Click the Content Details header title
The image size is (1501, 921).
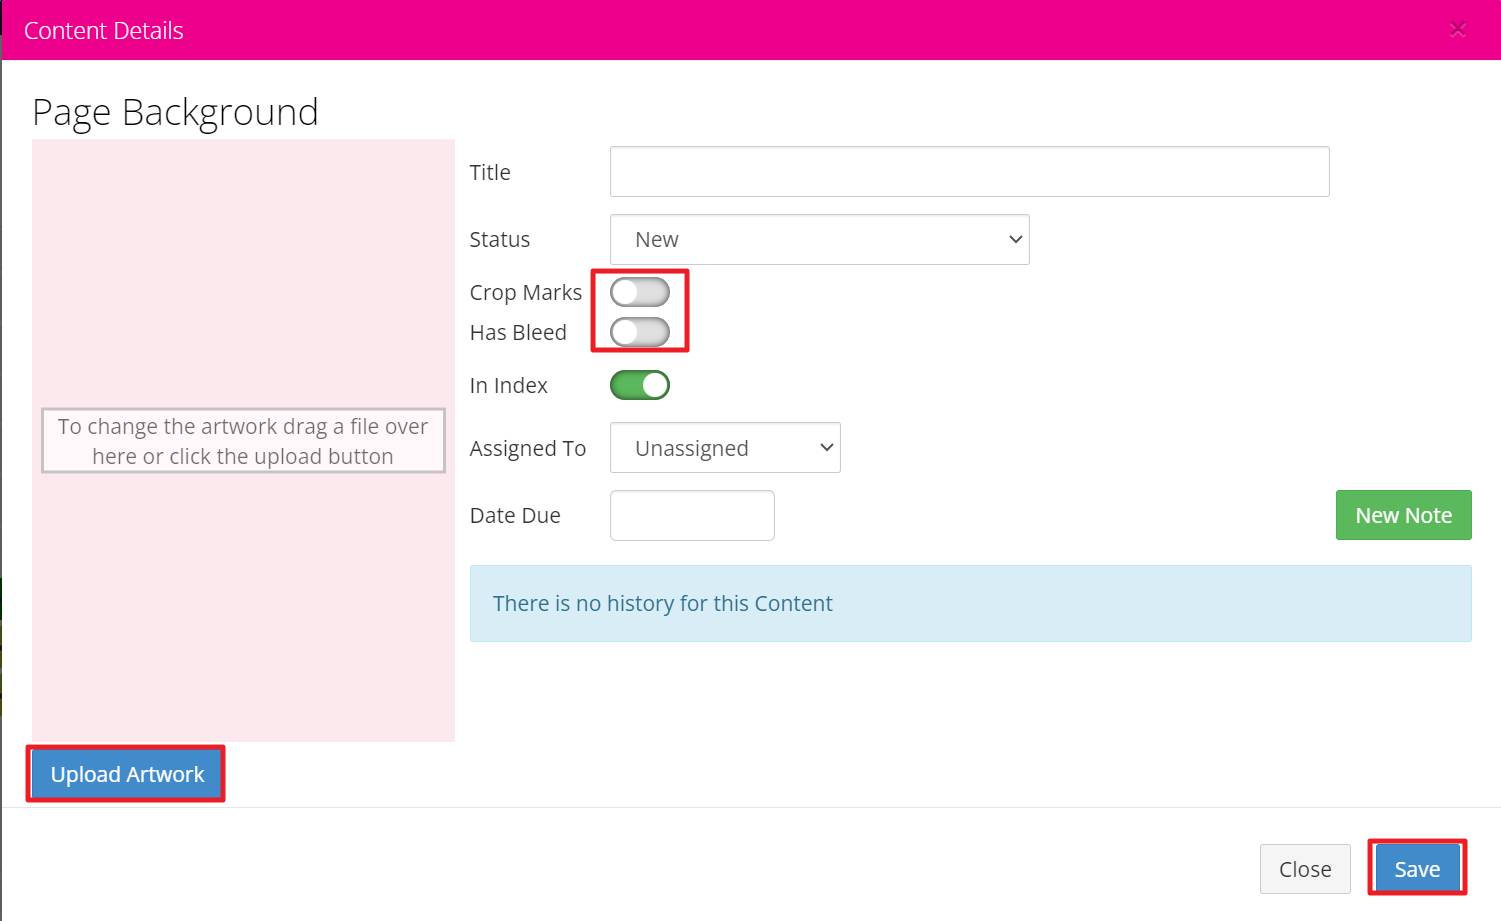point(104,31)
